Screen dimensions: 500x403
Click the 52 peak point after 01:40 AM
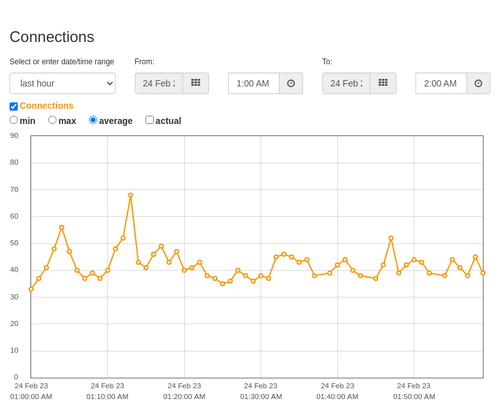pyautogui.click(x=391, y=238)
